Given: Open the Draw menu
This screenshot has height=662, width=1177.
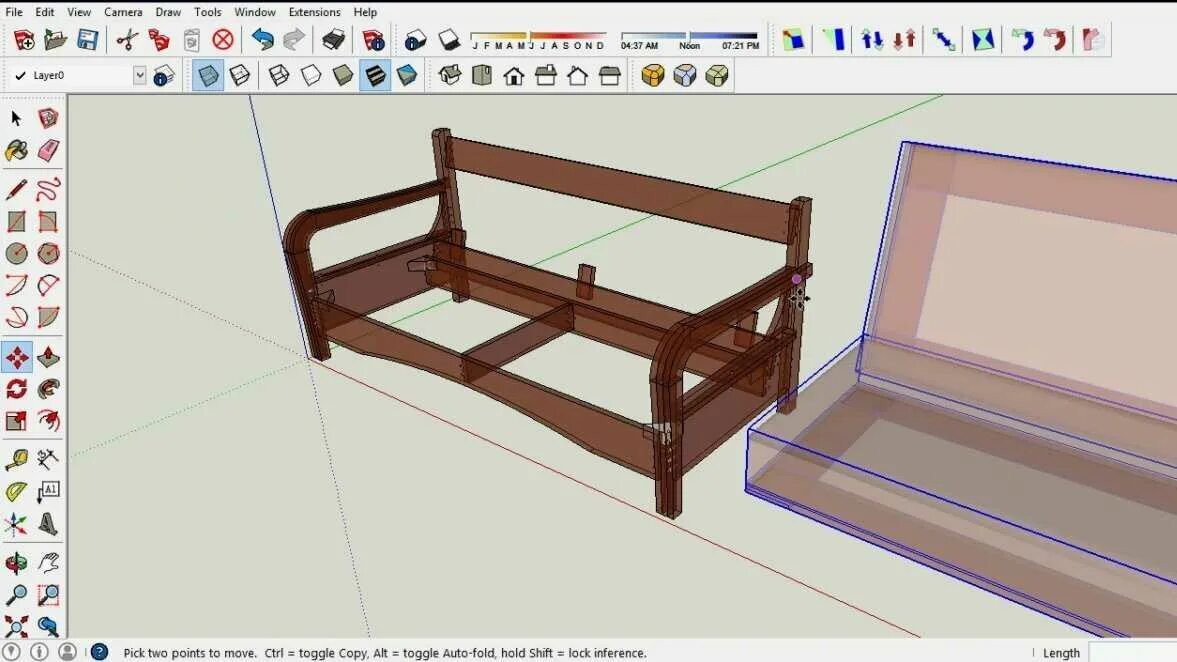Looking at the screenshot, I should pos(168,12).
